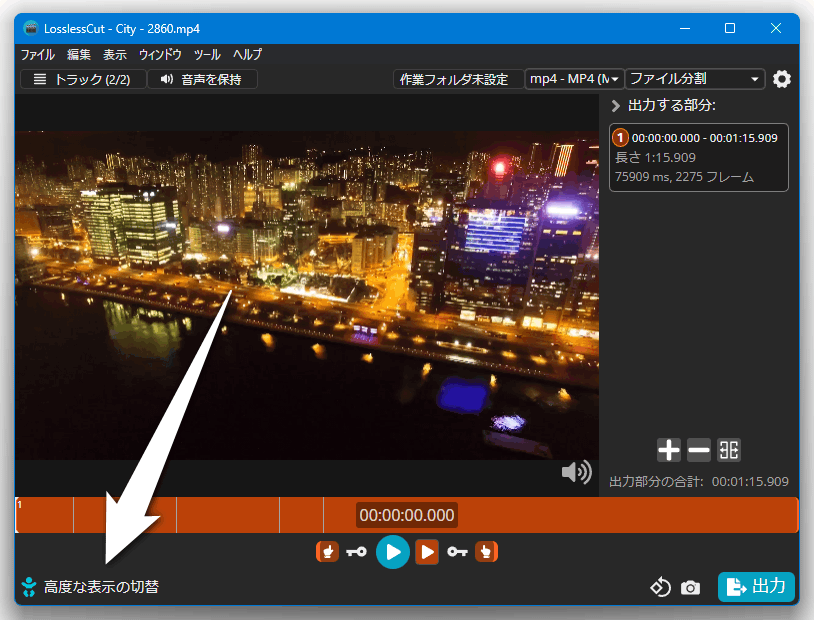Click the 75909 ms, 2275 フレーム text

click(x=684, y=177)
